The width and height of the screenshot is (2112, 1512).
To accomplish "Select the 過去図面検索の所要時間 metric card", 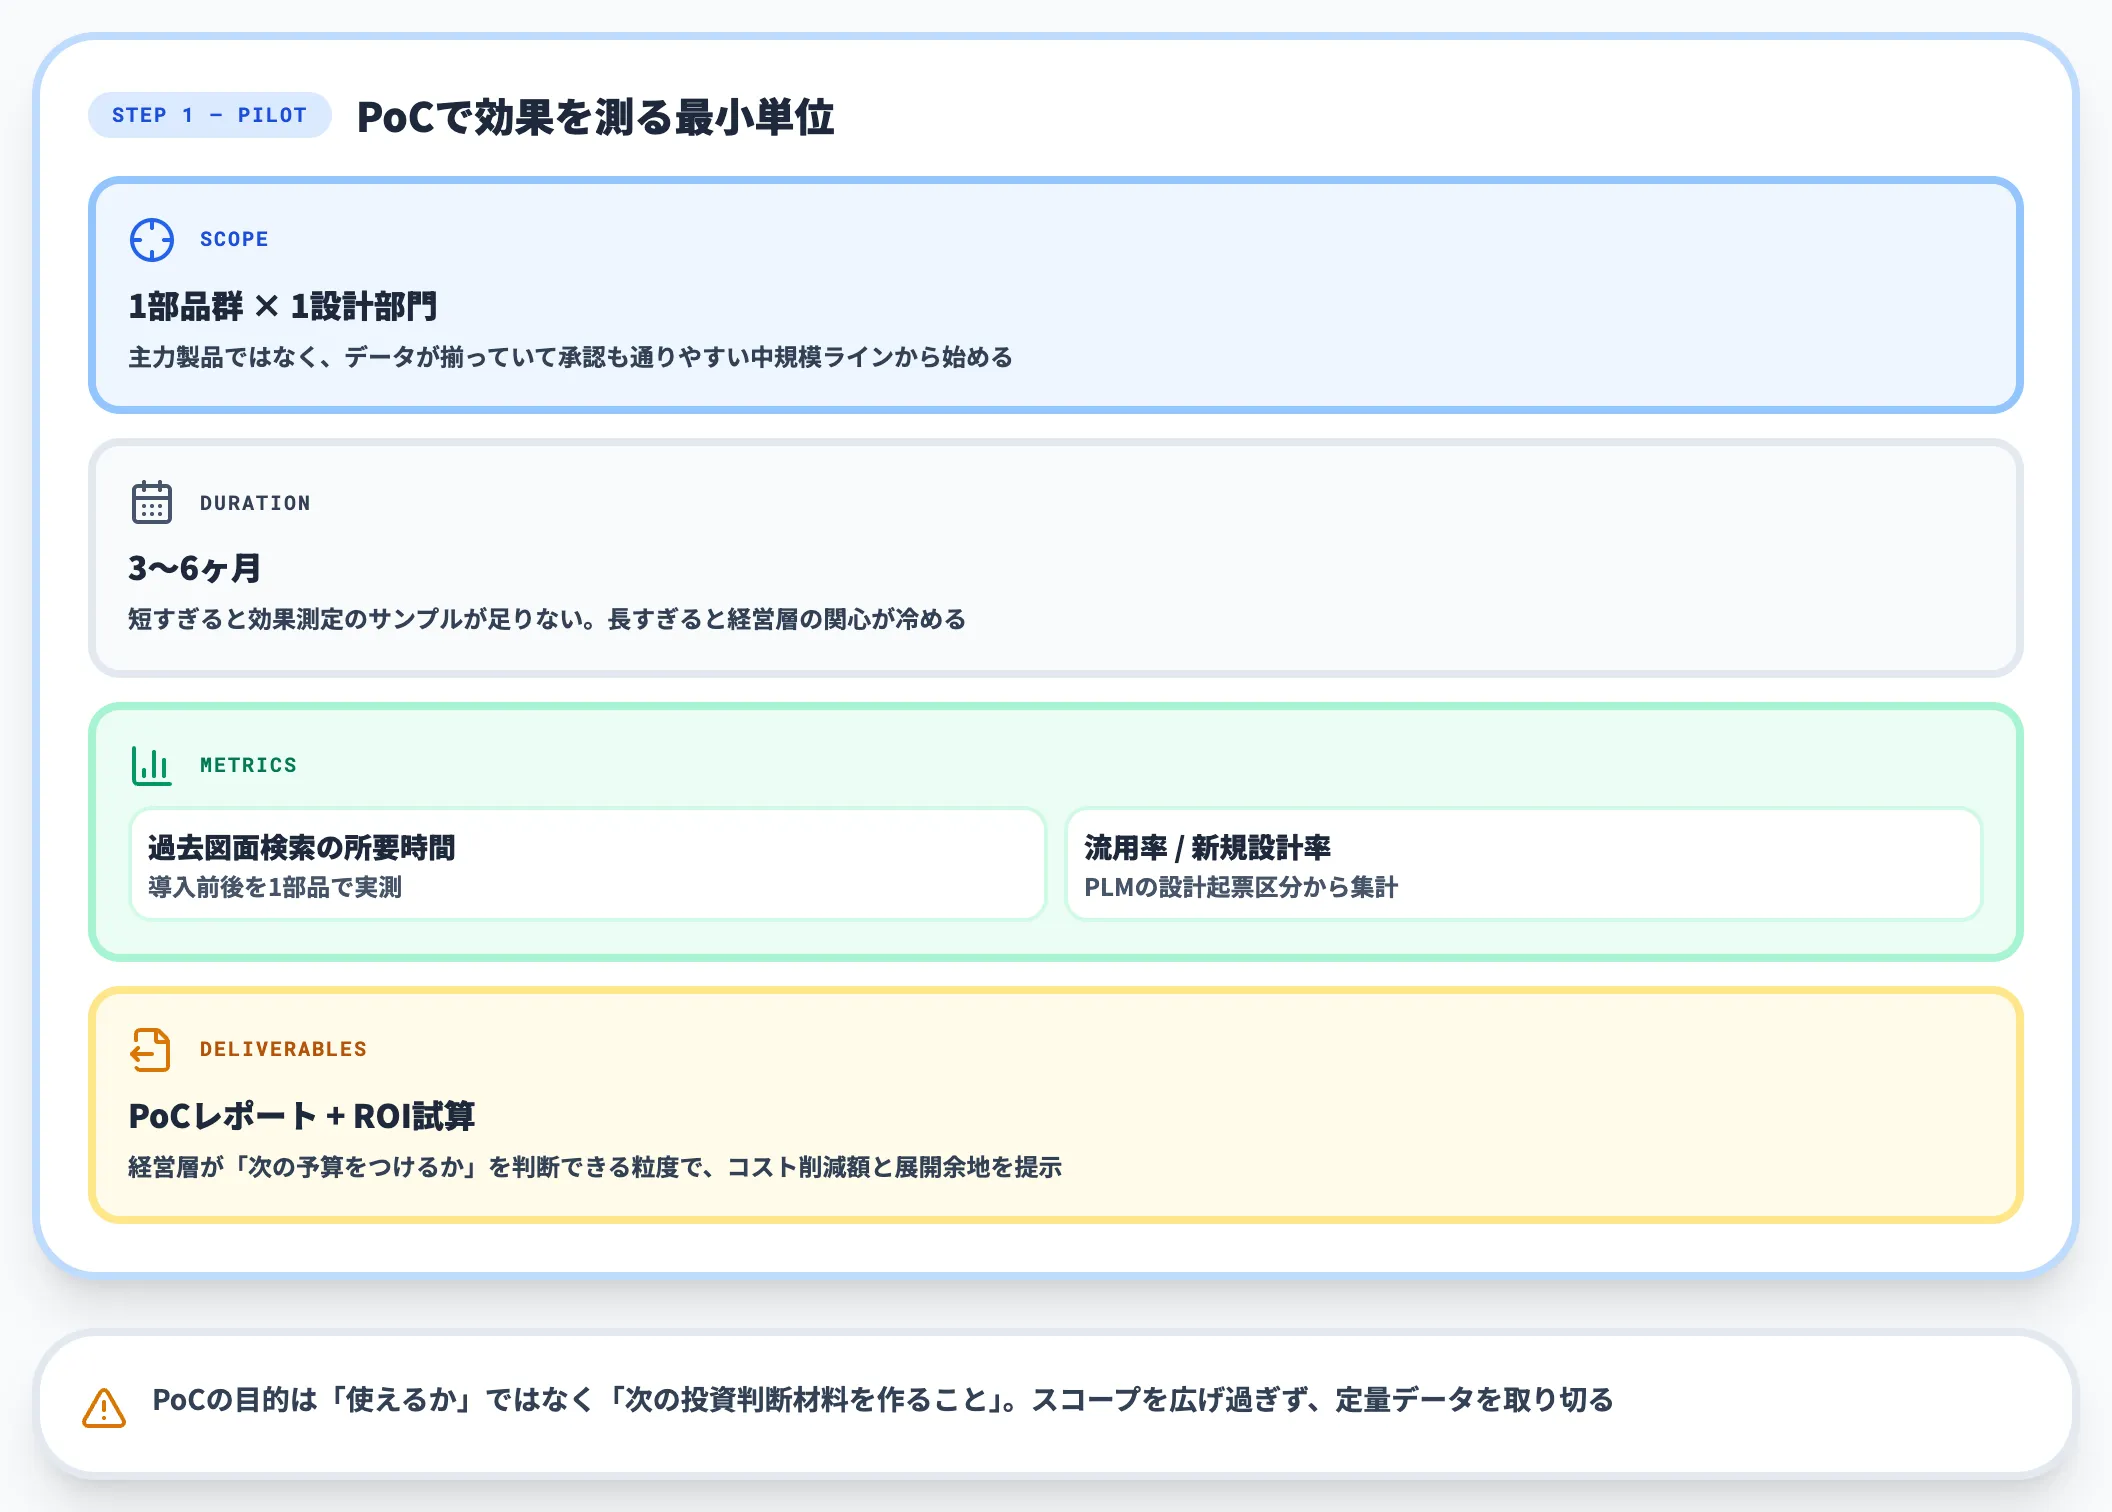I will 588,864.
